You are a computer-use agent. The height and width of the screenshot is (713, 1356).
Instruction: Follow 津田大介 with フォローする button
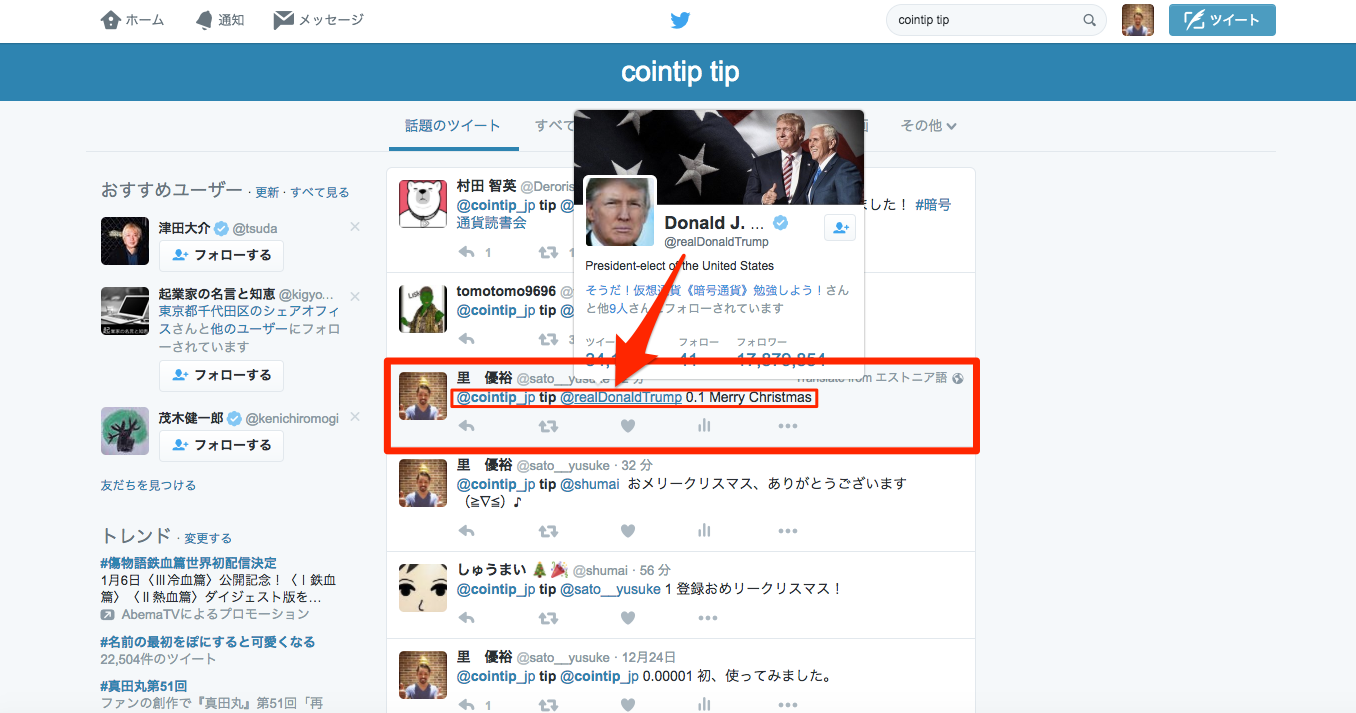pos(221,255)
